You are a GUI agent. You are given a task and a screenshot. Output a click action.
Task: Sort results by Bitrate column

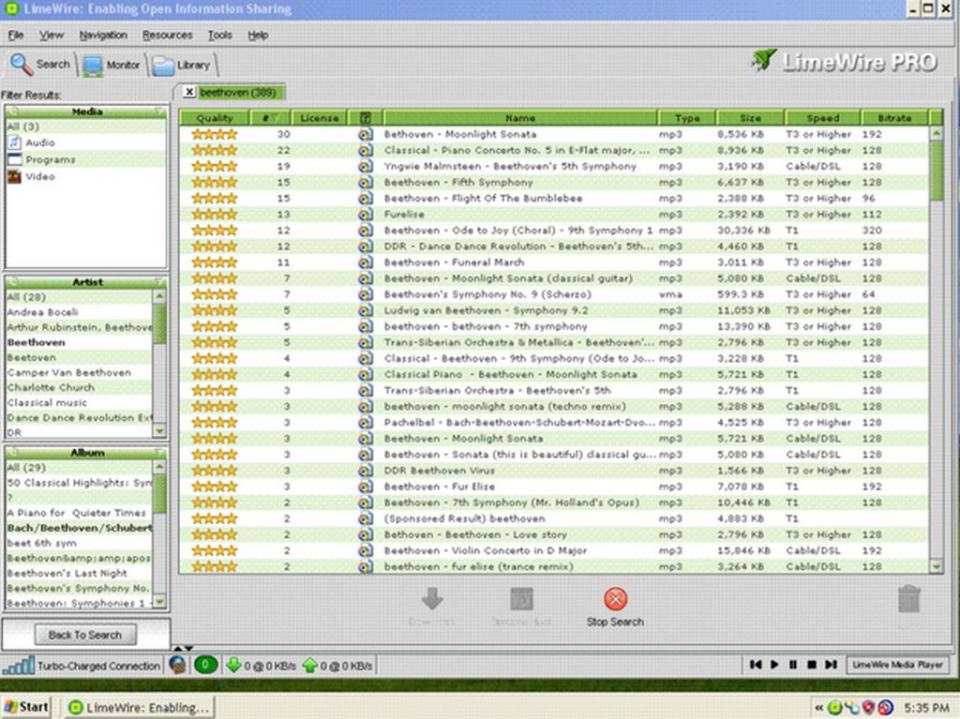(x=894, y=118)
